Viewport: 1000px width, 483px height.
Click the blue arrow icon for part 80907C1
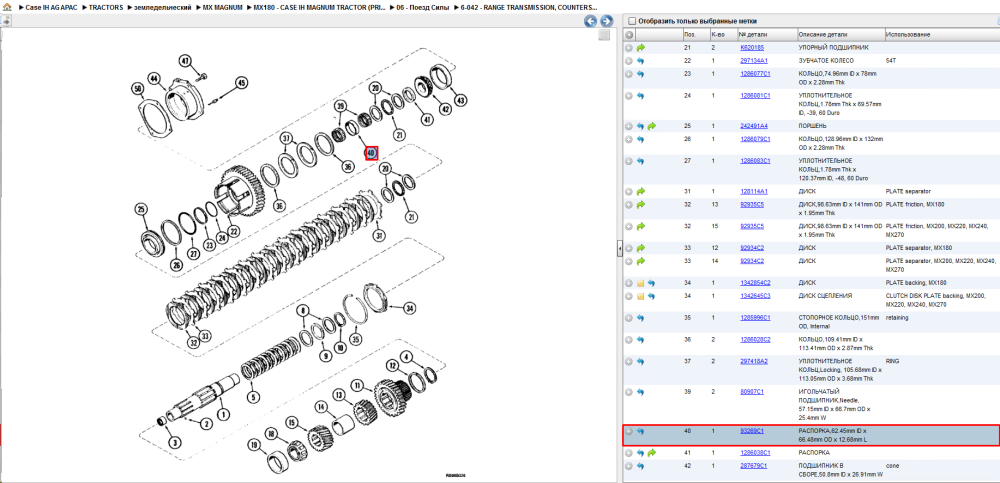point(641,392)
